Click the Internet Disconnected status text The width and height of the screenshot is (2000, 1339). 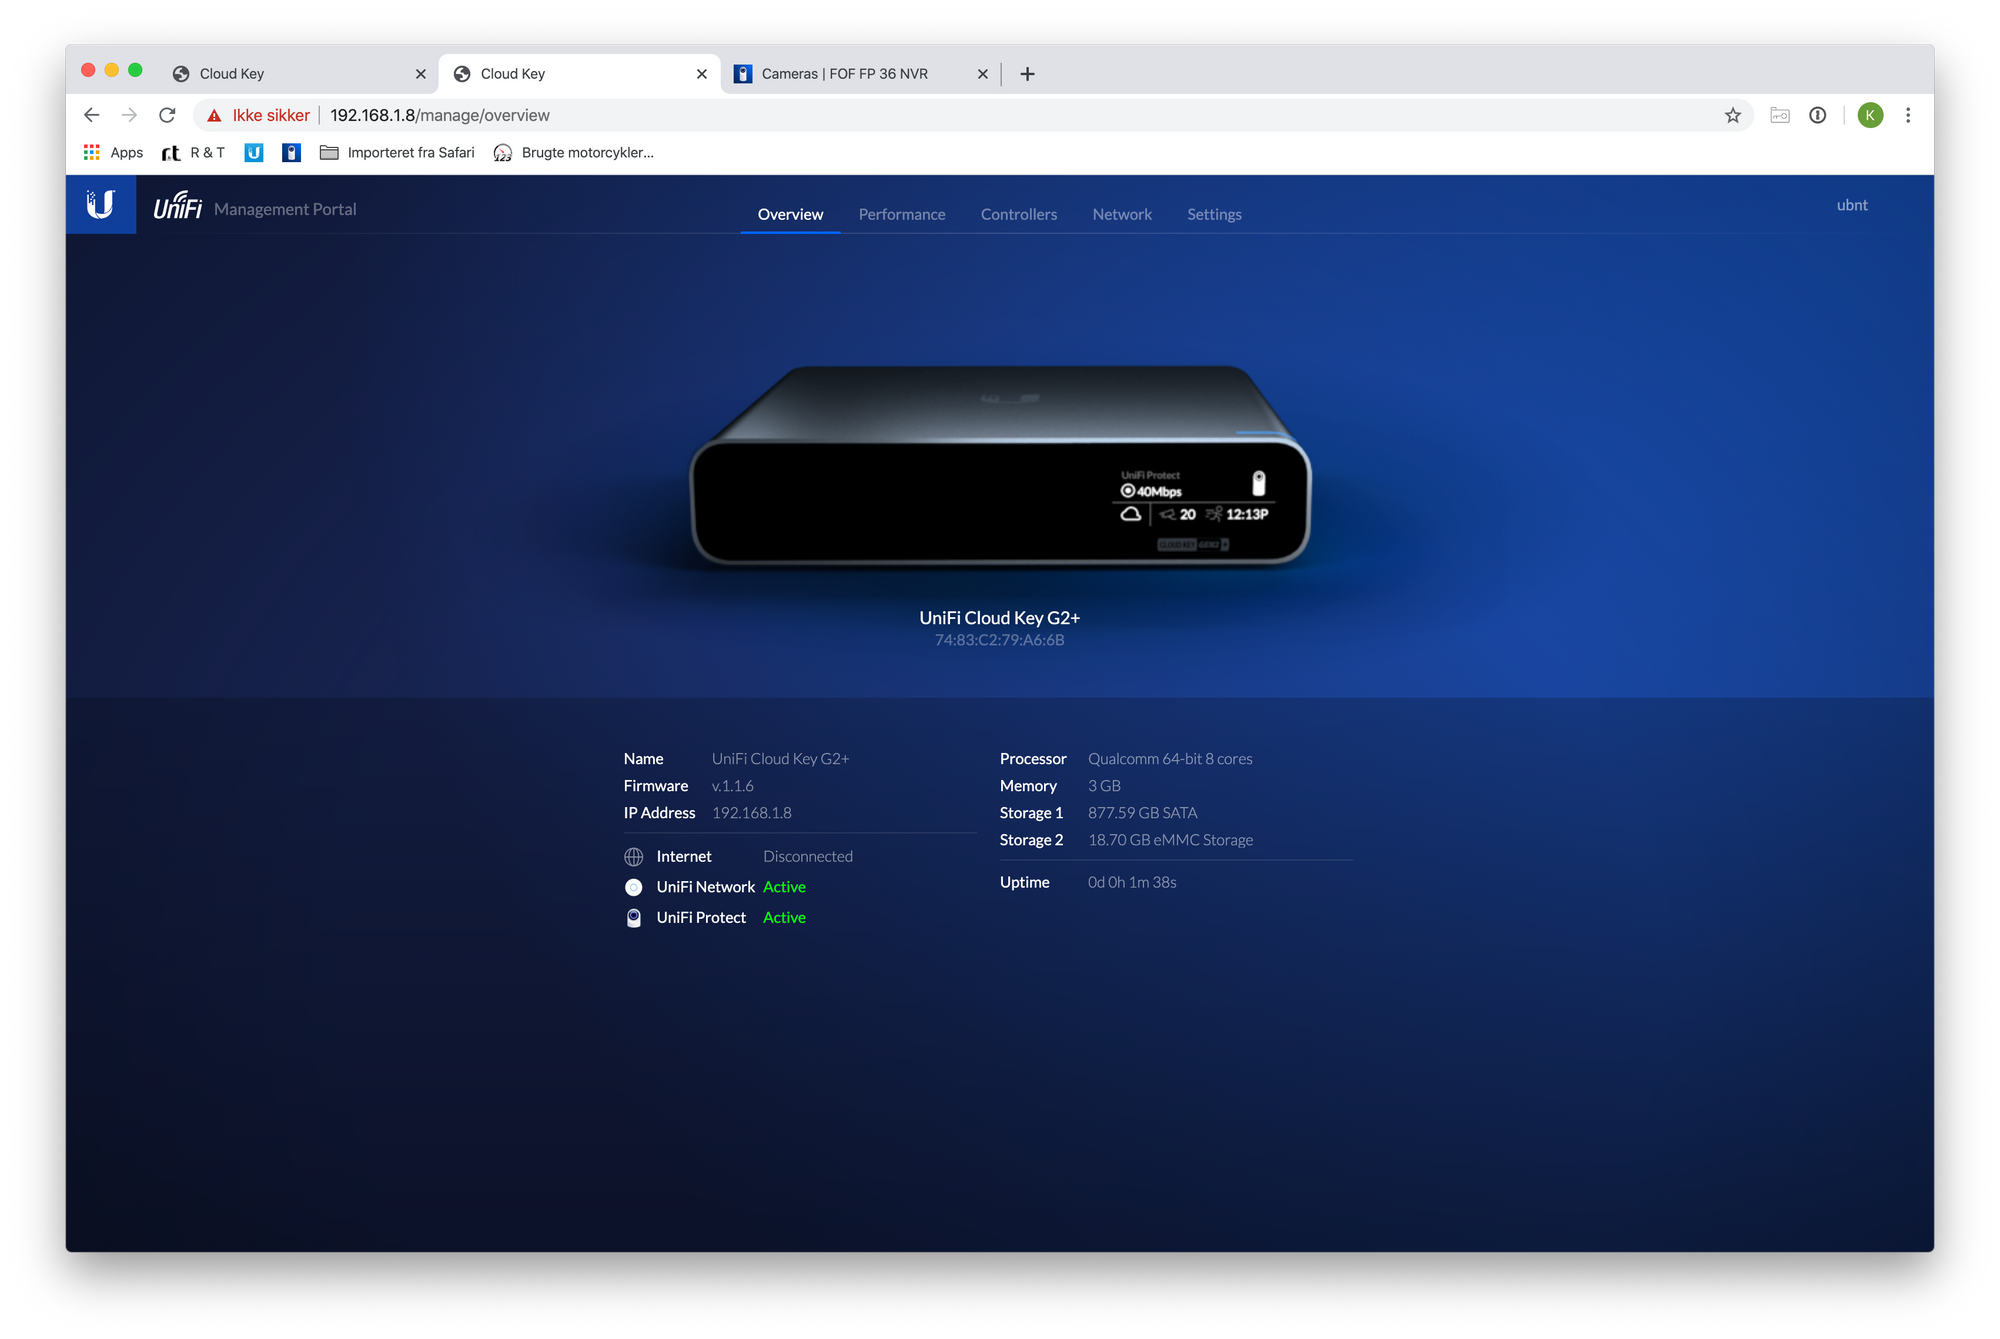click(808, 857)
